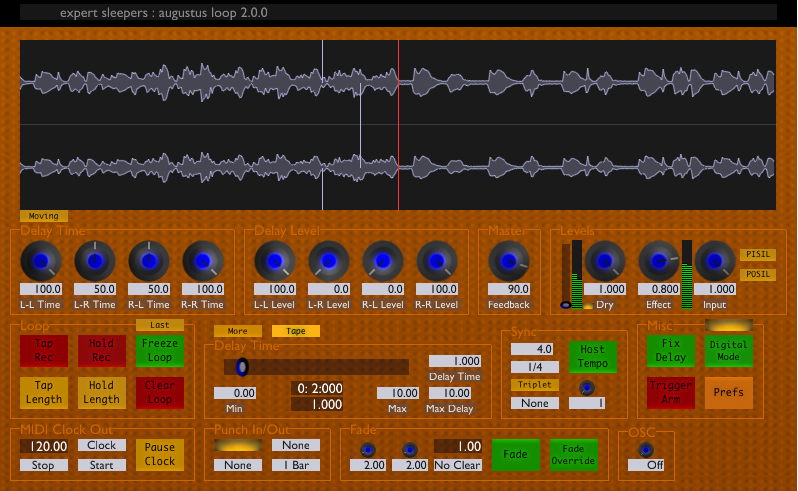This screenshot has height=491, width=798.
Task: Click the first Fade knob above 2.00
Action: coord(368,450)
